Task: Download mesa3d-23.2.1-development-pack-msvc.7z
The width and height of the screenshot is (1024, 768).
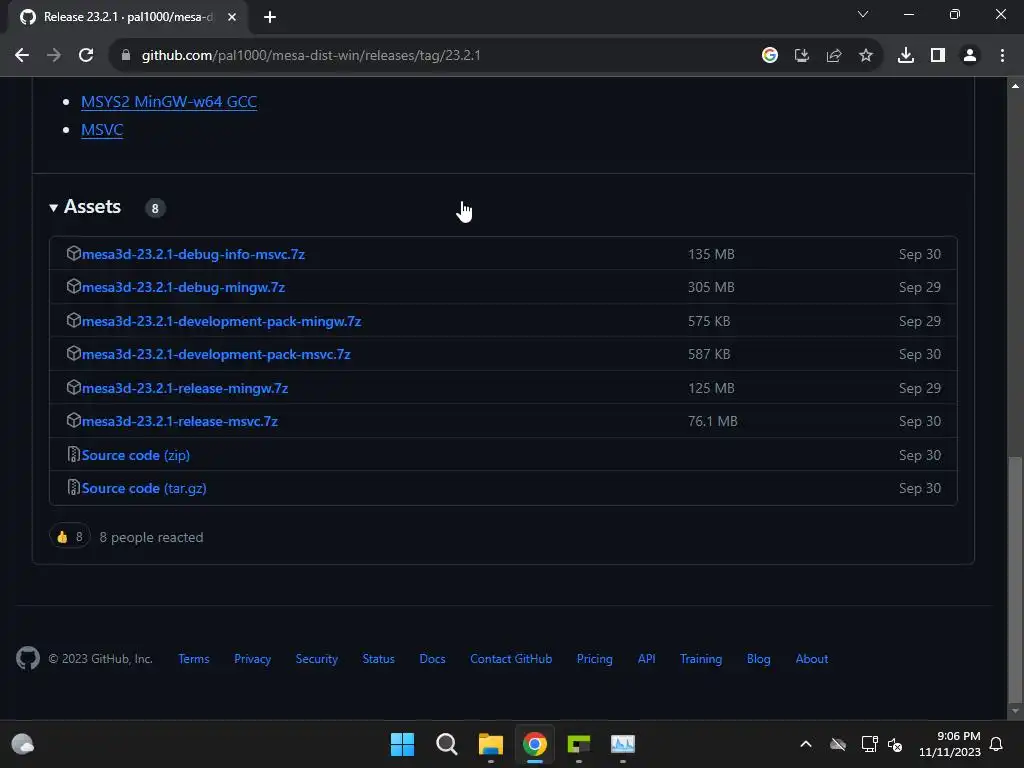Action: [216, 354]
